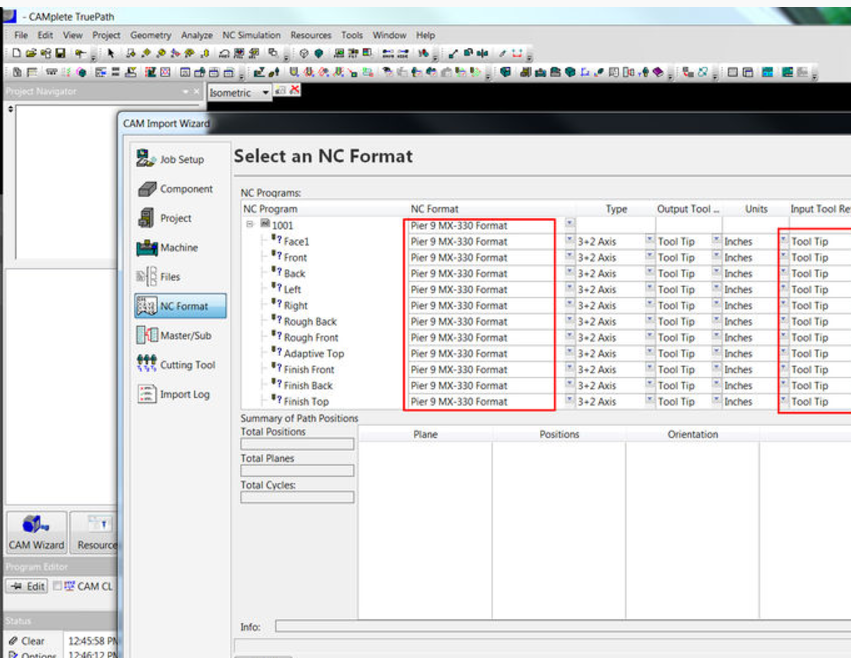Open NC Format dropdown for Finish Top row

click(x=569, y=400)
